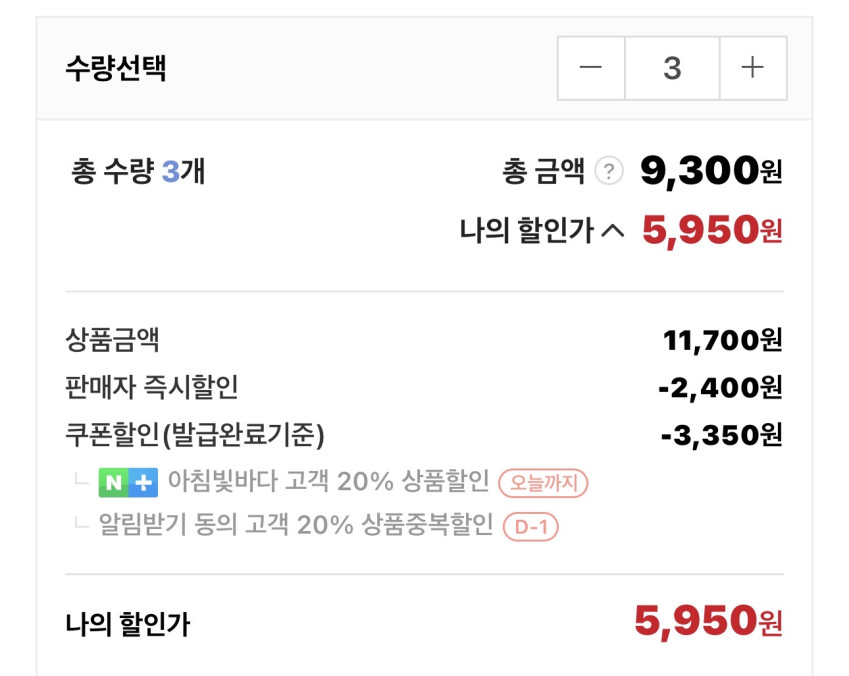Open the 총 금액 question mark help
This screenshot has height=676, width=849.
click(608, 172)
